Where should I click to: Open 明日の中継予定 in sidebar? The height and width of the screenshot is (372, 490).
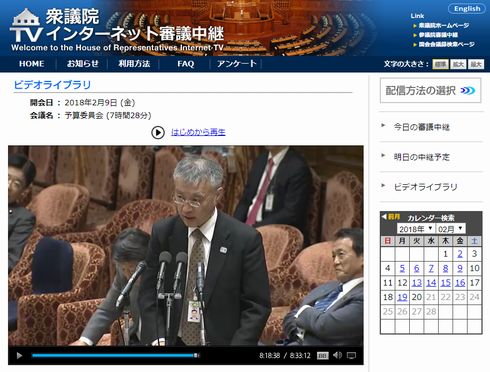422,157
